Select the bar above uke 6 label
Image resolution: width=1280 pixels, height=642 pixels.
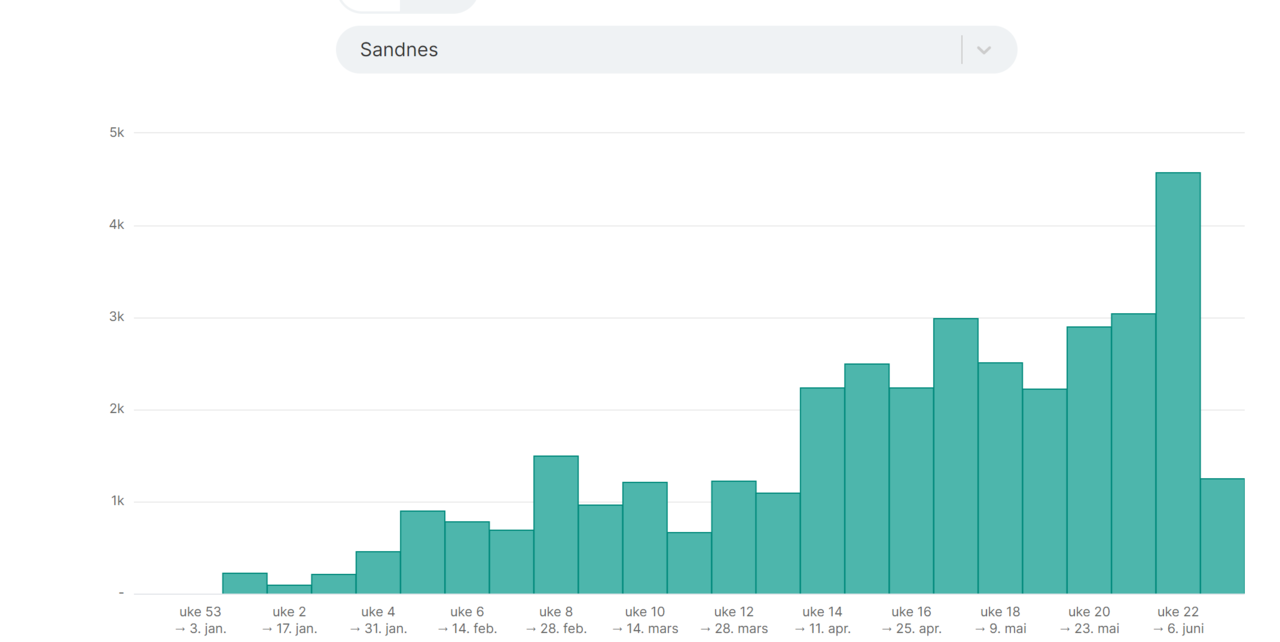coord(467,557)
